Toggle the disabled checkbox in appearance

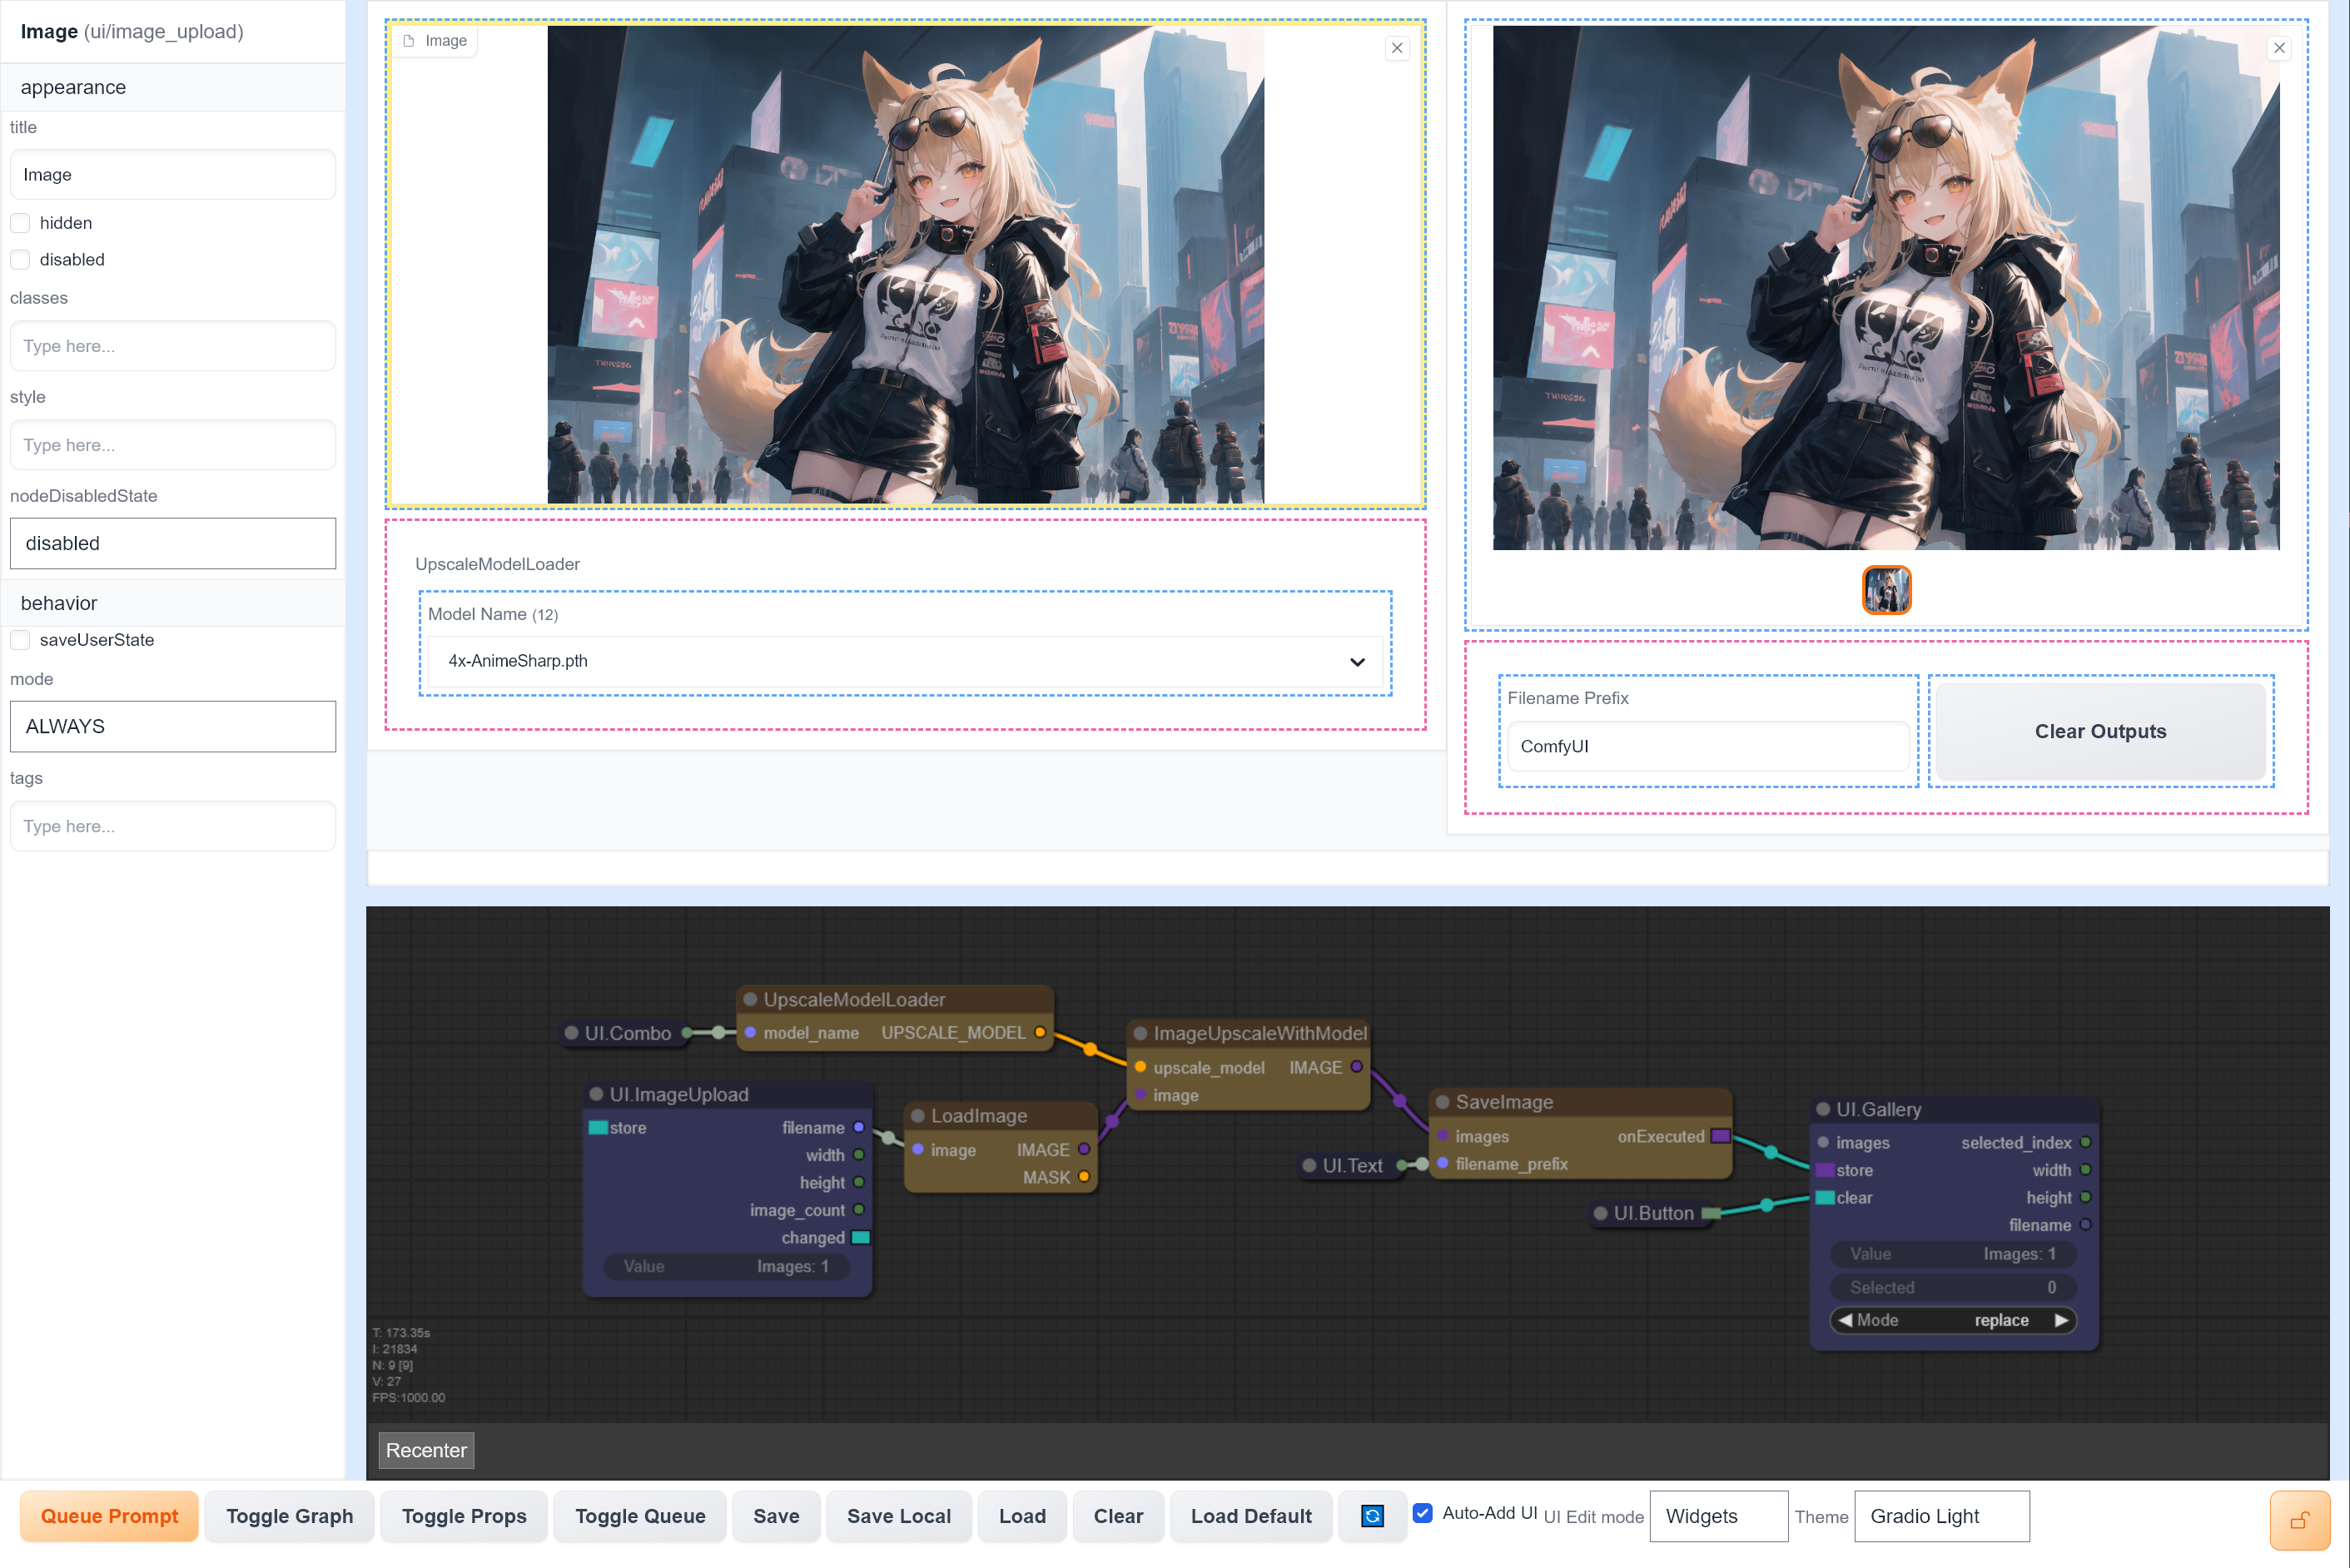coord(19,259)
